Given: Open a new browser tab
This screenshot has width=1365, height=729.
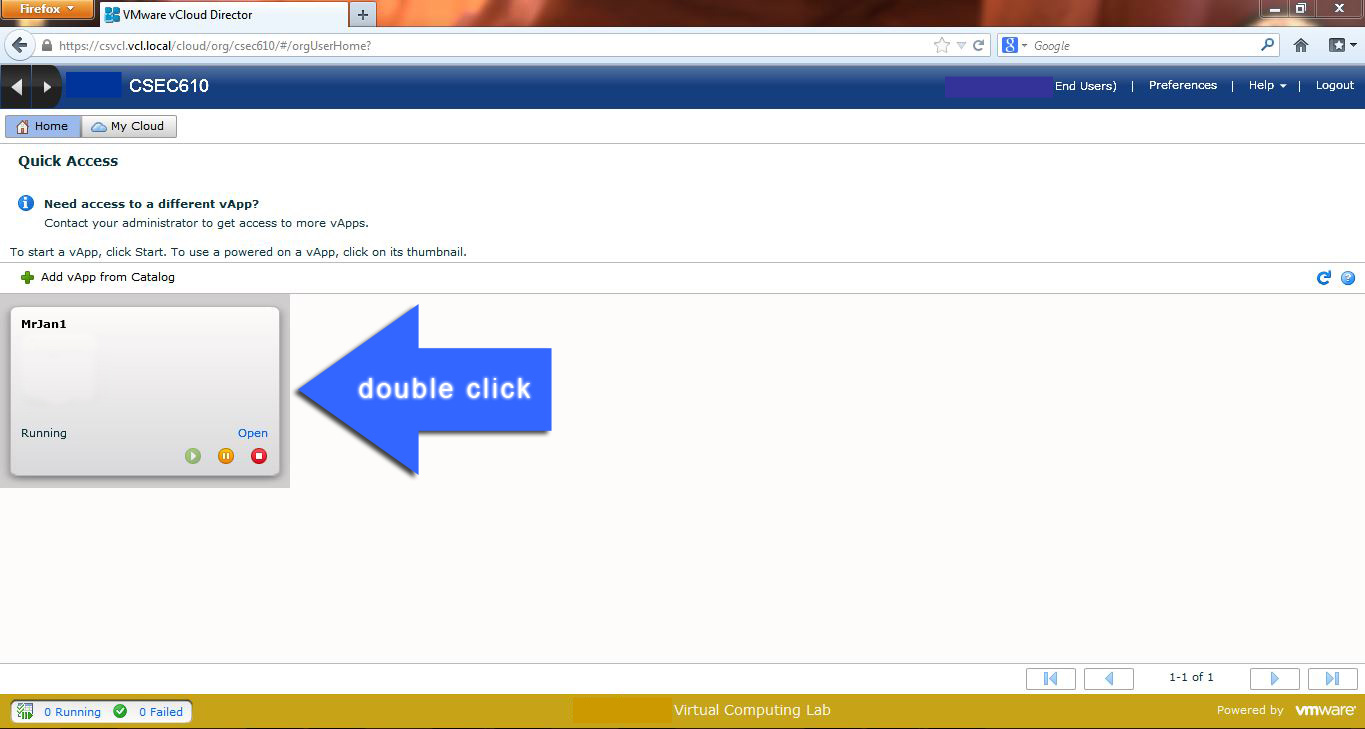Looking at the screenshot, I should point(363,14).
